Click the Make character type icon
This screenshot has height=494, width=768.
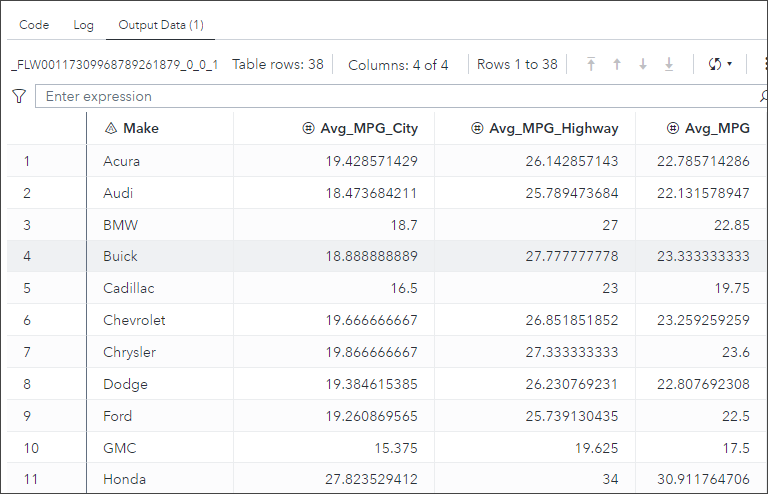[x=111, y=128]
